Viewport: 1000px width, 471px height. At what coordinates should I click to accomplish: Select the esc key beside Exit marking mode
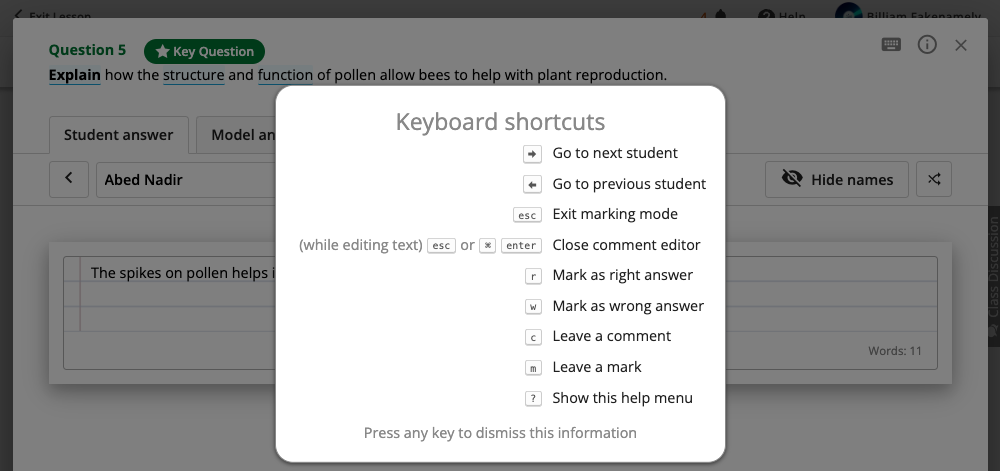(x=527, y=215)
